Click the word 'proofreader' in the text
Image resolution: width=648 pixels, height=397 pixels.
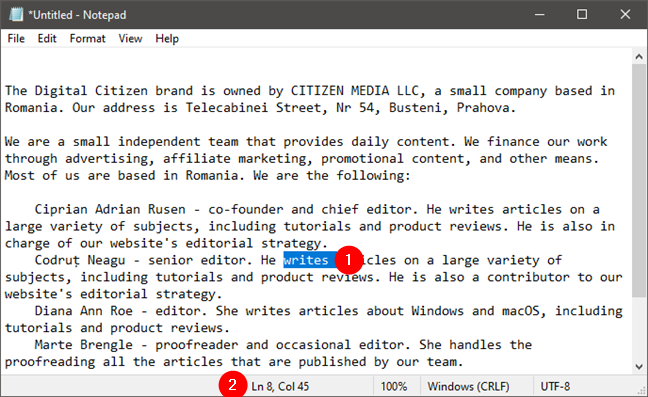[197, 345]
